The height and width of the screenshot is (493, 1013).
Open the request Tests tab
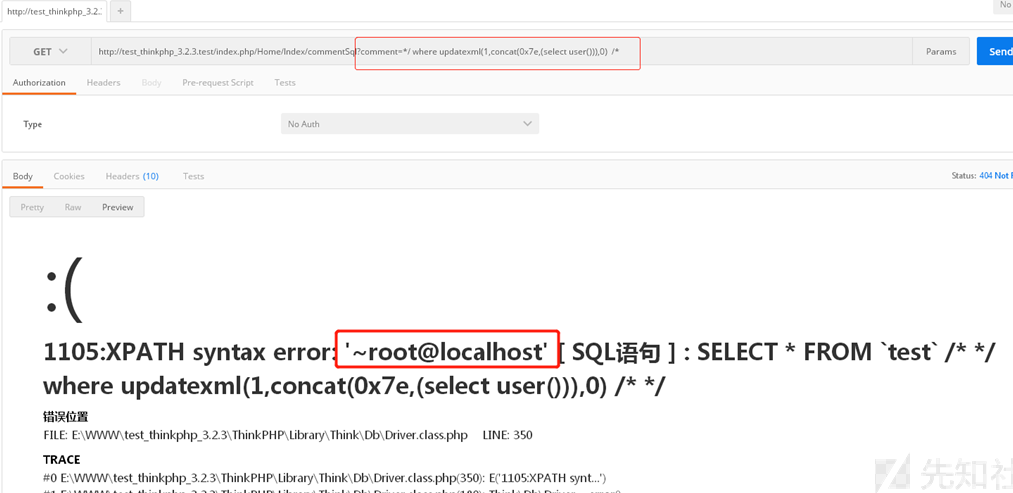pyautogui.click(x=285, y=83)
